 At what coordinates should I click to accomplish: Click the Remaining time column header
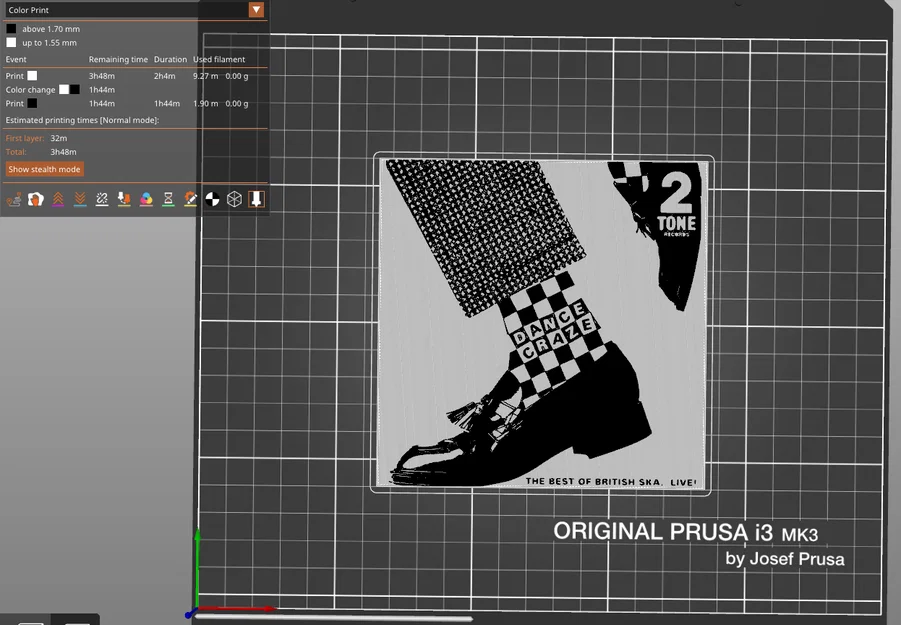[118, 59]
